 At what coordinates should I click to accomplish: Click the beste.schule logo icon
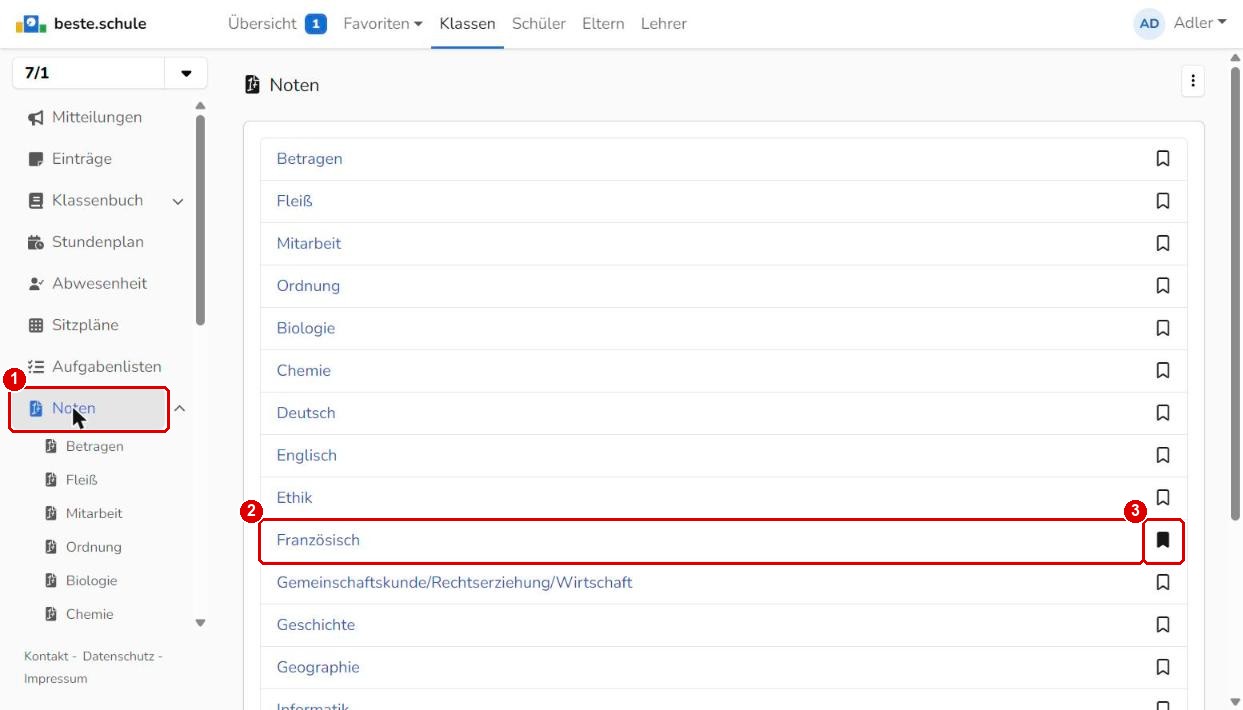31,23
